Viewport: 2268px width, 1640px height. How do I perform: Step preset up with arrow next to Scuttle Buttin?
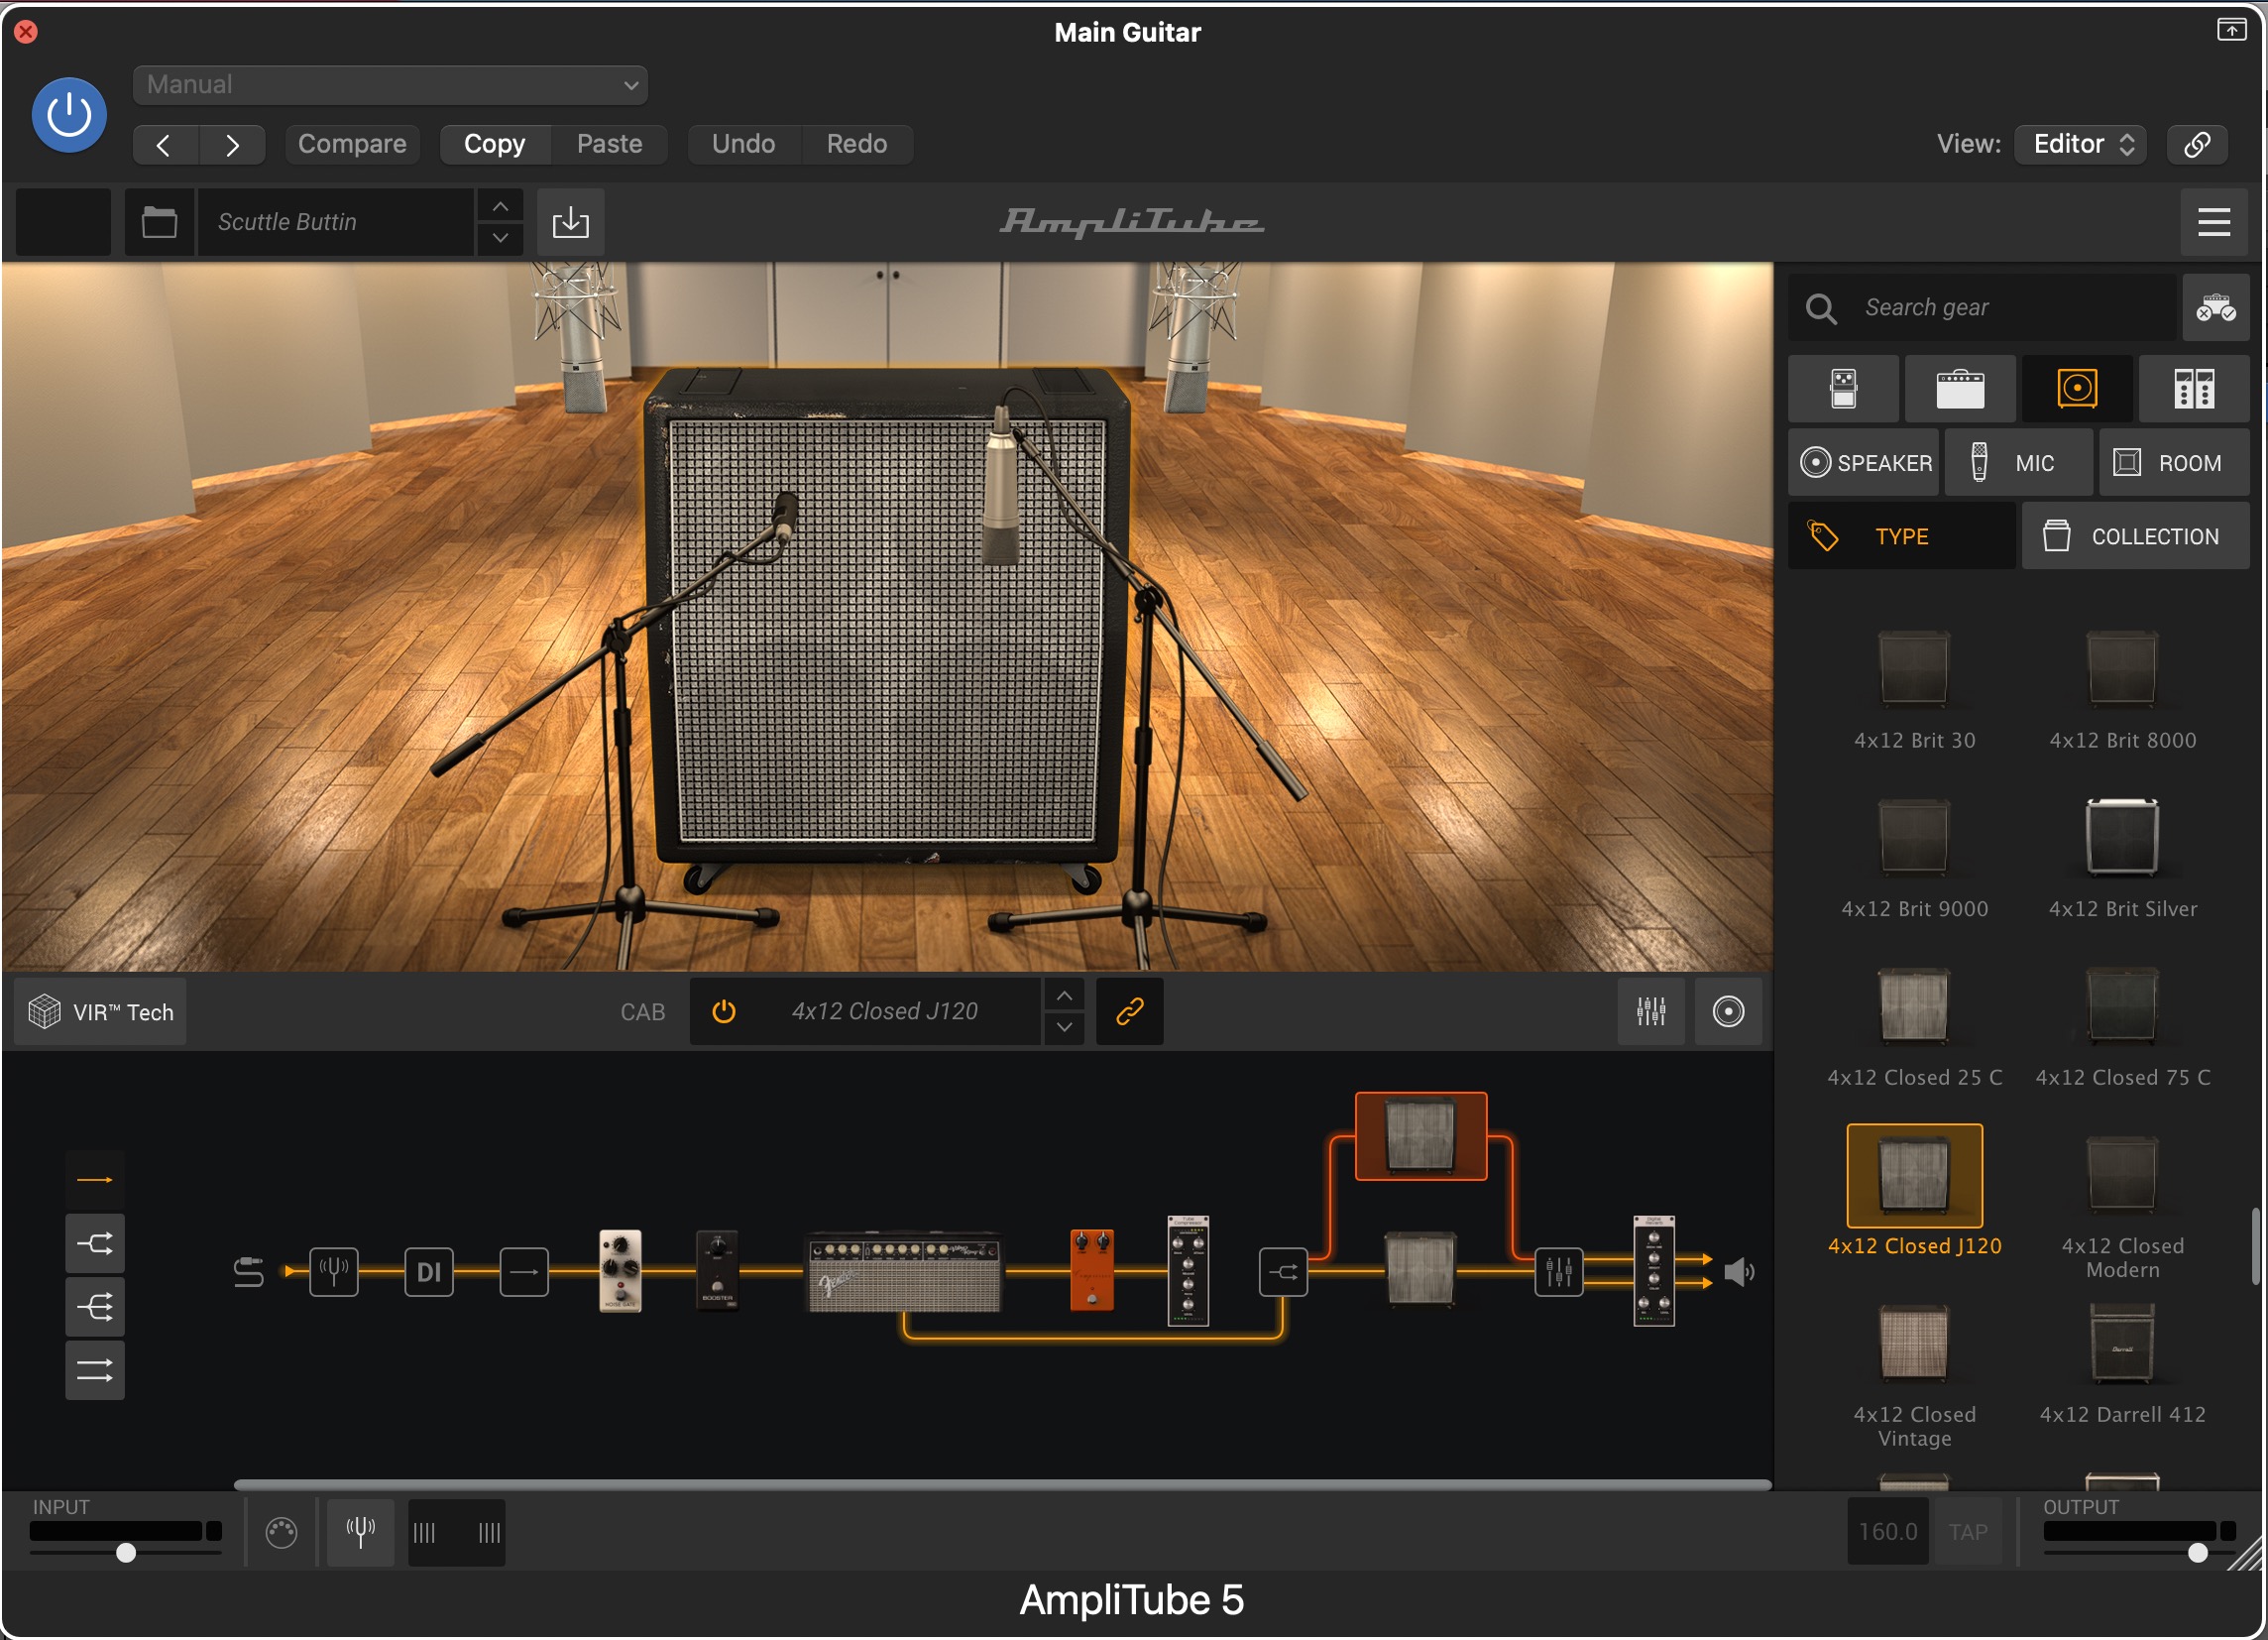coord(501,206)
